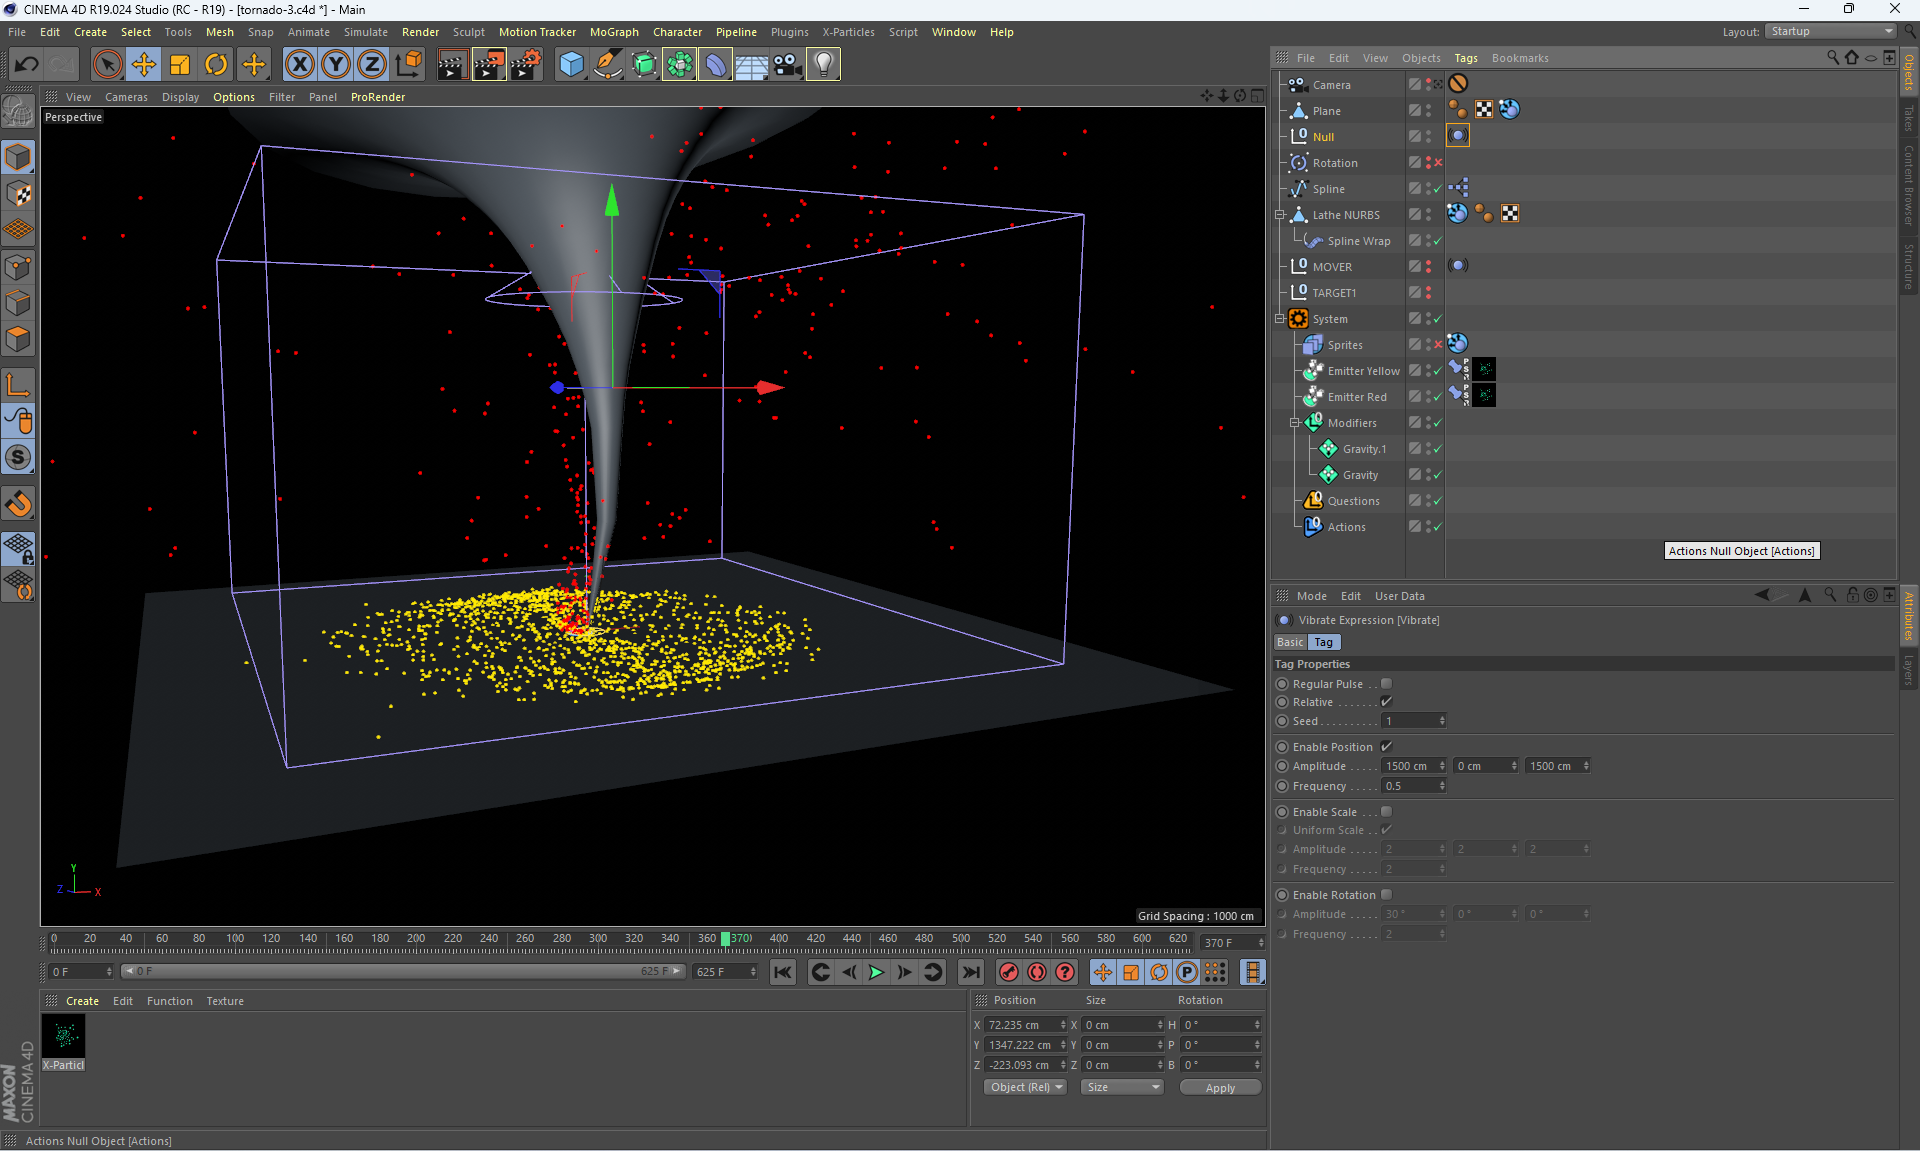
Task: Select the X-Particles material thumbnail
Action: pos(64,1037)
